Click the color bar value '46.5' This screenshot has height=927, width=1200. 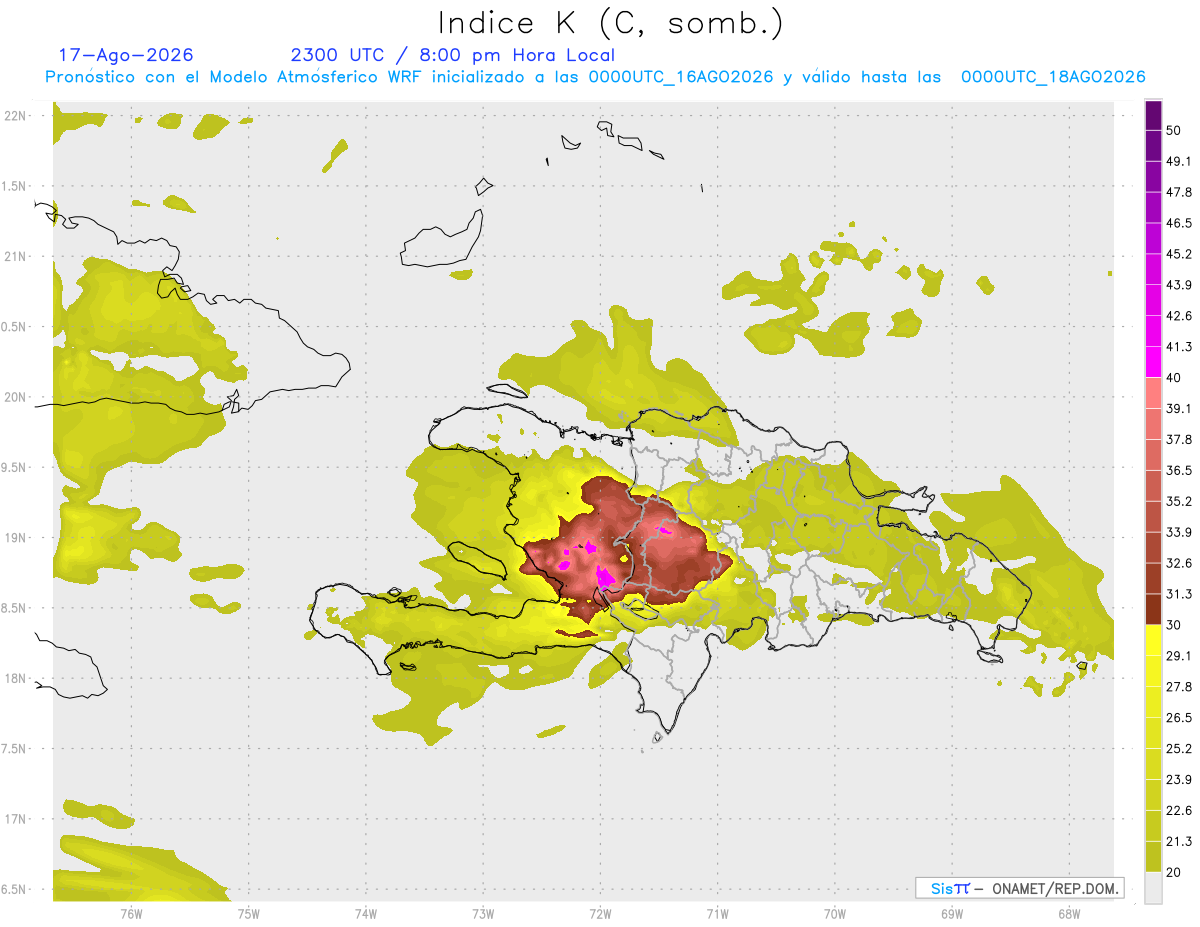pos(1179,223)
